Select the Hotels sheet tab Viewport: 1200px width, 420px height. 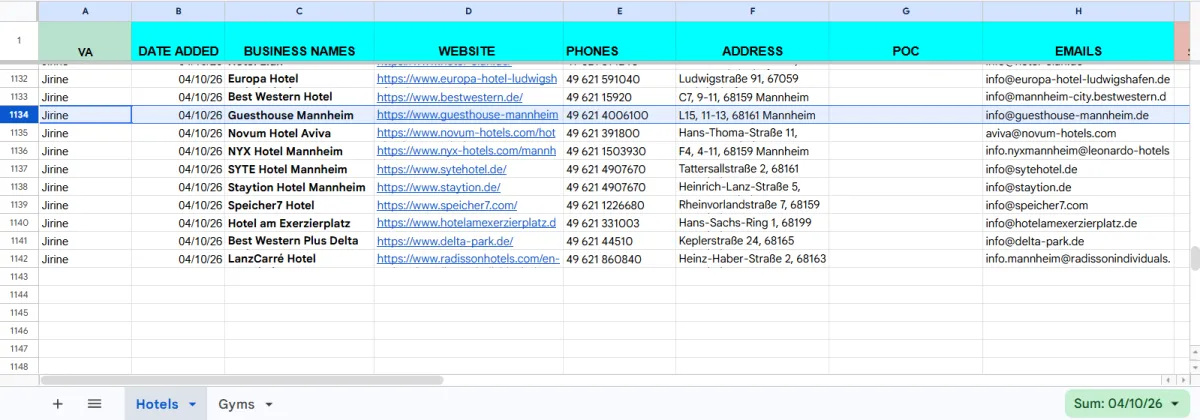point(157,404)
